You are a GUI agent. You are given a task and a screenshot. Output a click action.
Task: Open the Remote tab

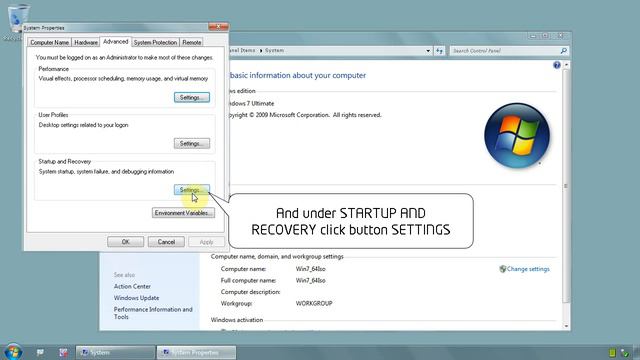pos(191,42)
